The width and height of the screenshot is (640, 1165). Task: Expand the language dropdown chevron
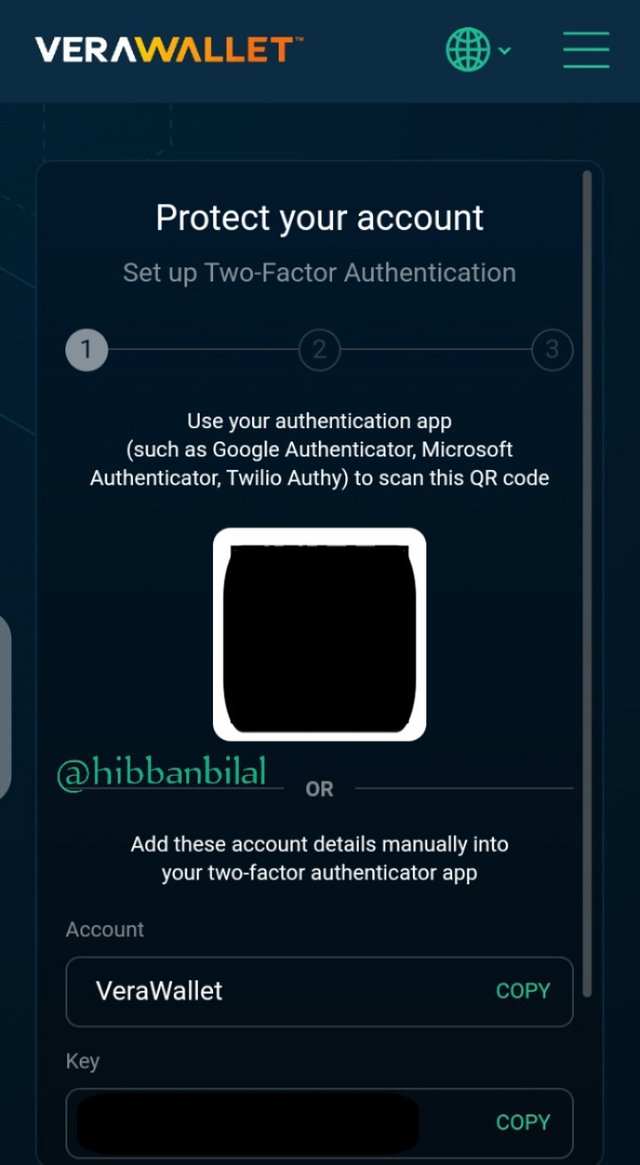(505, 51)
